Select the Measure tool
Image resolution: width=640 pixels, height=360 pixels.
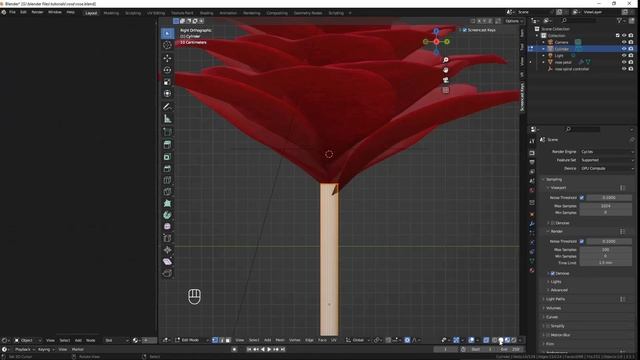click(x=167, y=119)
